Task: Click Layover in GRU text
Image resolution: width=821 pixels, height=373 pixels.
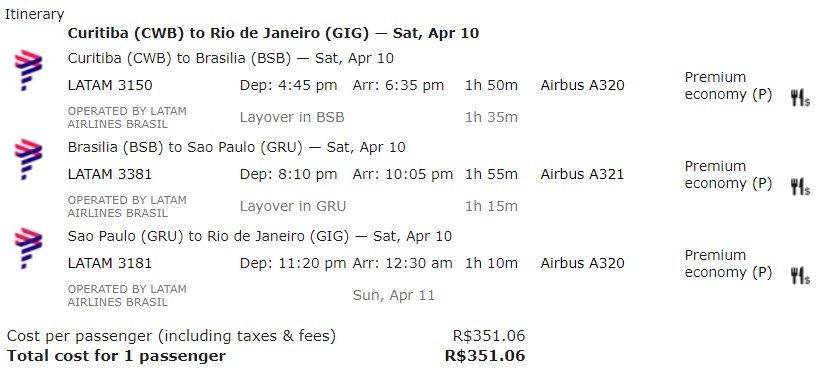Action: (293, 206)
